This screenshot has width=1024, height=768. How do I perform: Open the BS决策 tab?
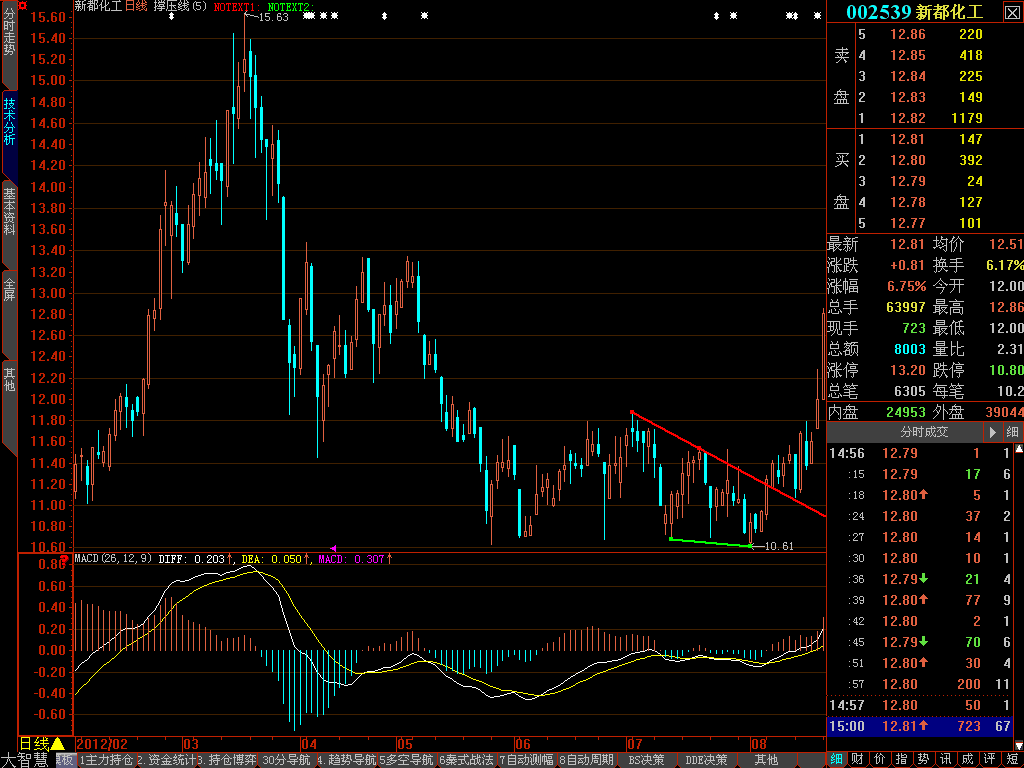647,760
